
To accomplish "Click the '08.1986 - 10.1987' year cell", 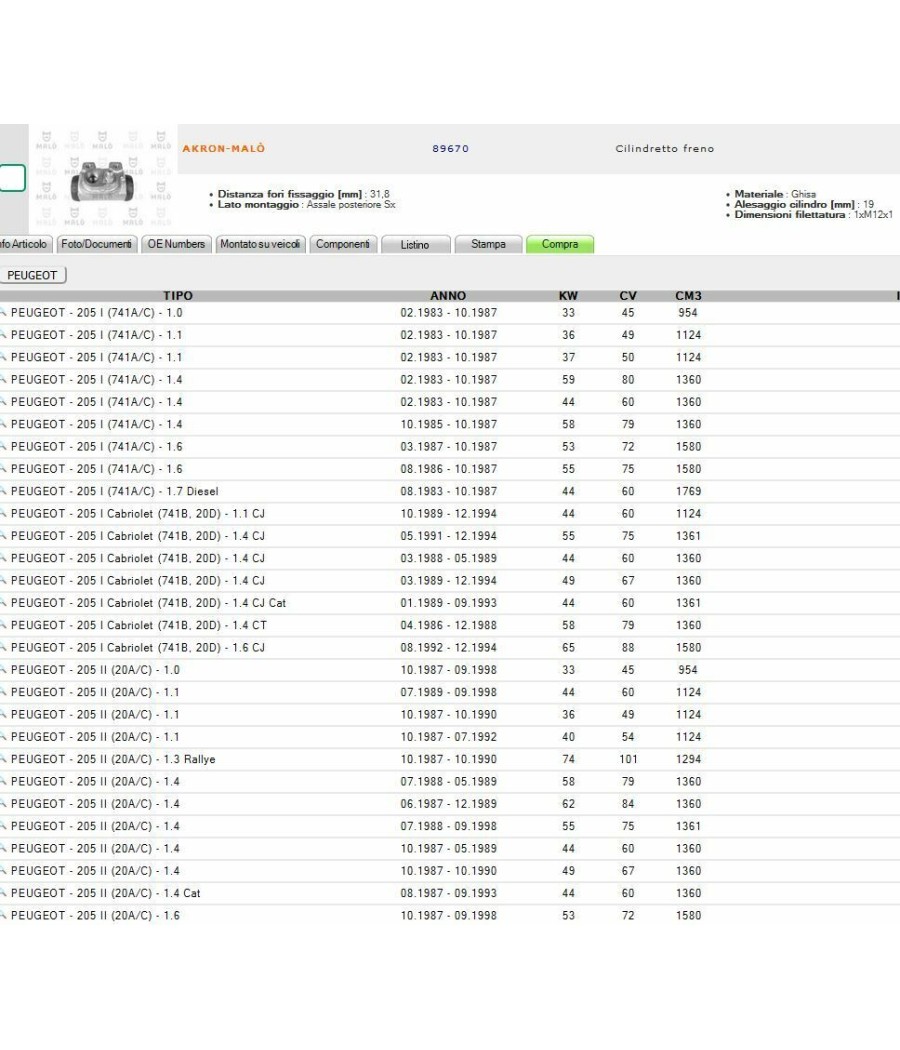I will tap(449, 469).
